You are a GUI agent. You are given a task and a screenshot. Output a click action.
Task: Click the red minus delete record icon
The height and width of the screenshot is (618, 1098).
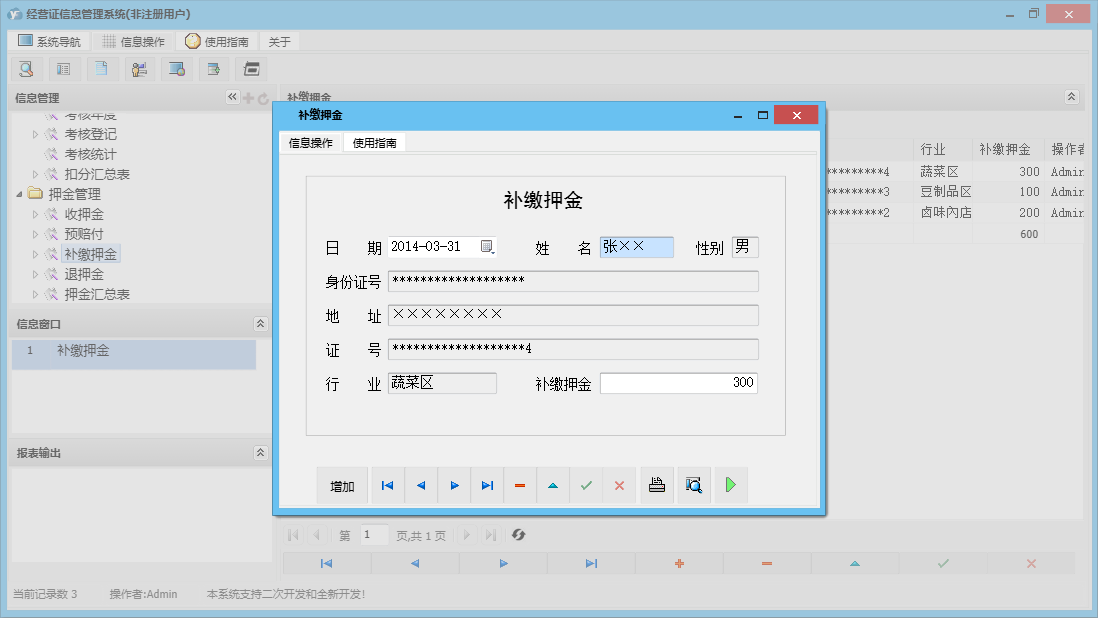click(520, 486)
